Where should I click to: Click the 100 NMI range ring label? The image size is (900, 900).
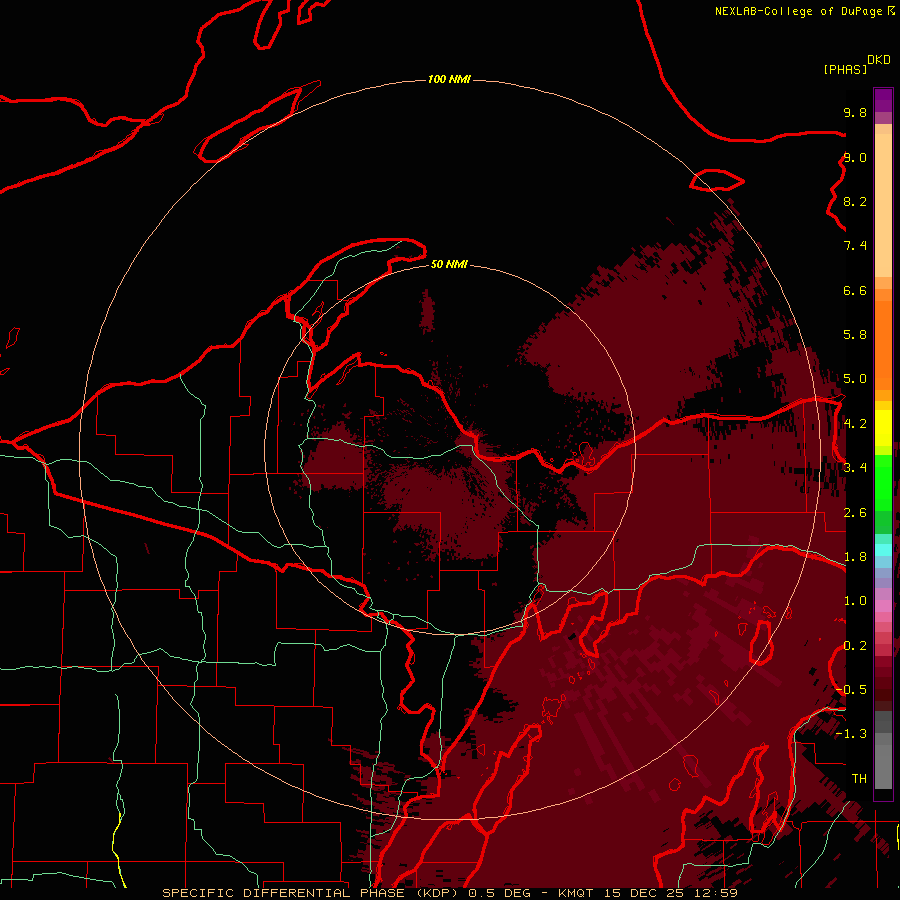coord(449,79)
